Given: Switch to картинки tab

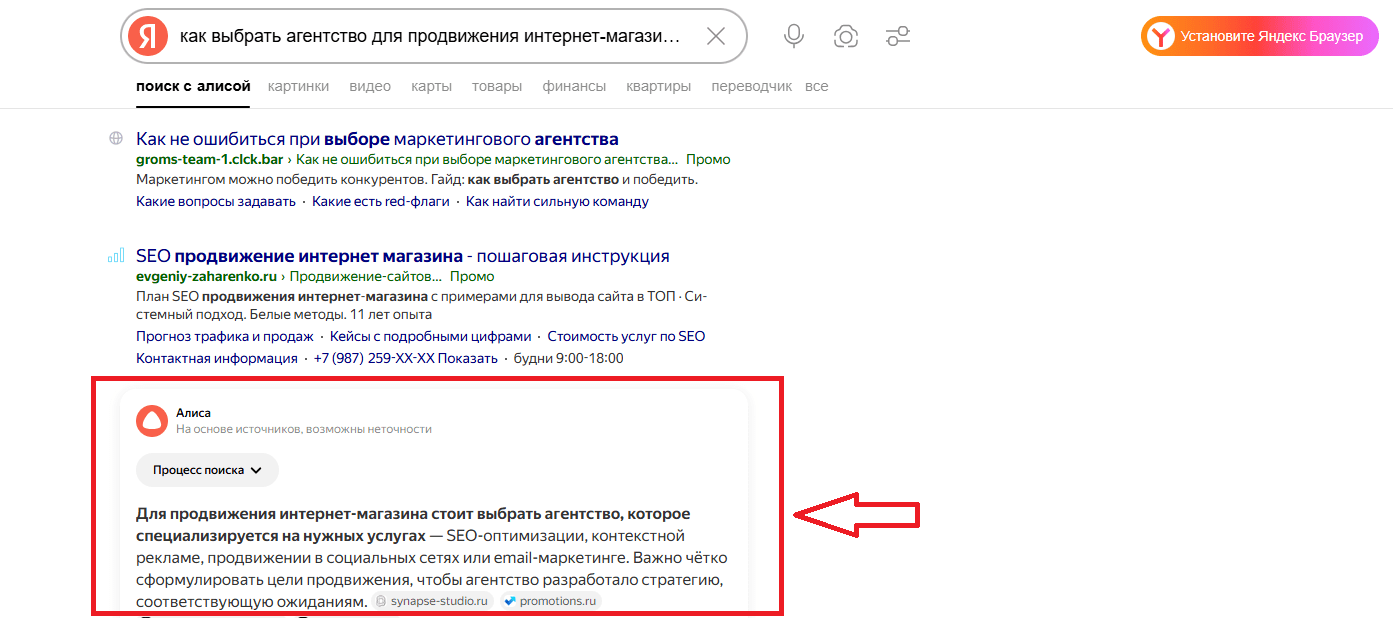Looking at the screenshot, I should click(x=298, y=86).
